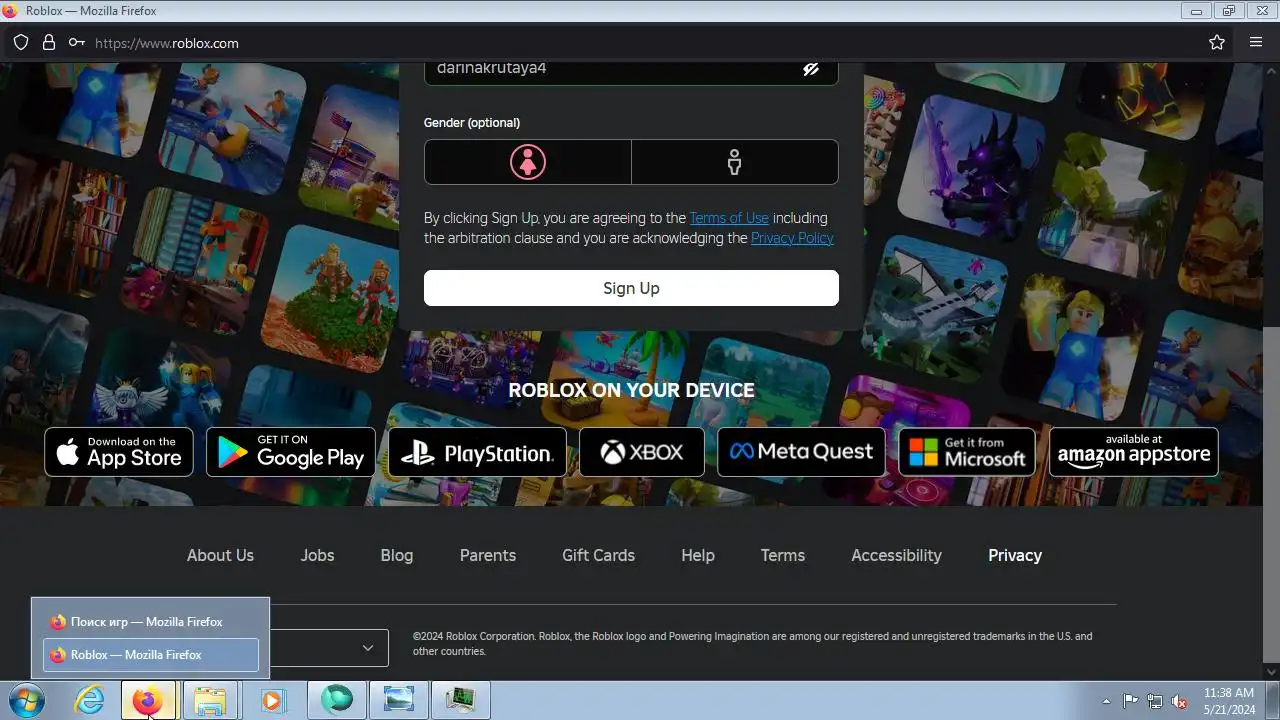This screenshot has height=720, width=1280.
Task: Open the Xbox store badge
Action: click(642, 452)
